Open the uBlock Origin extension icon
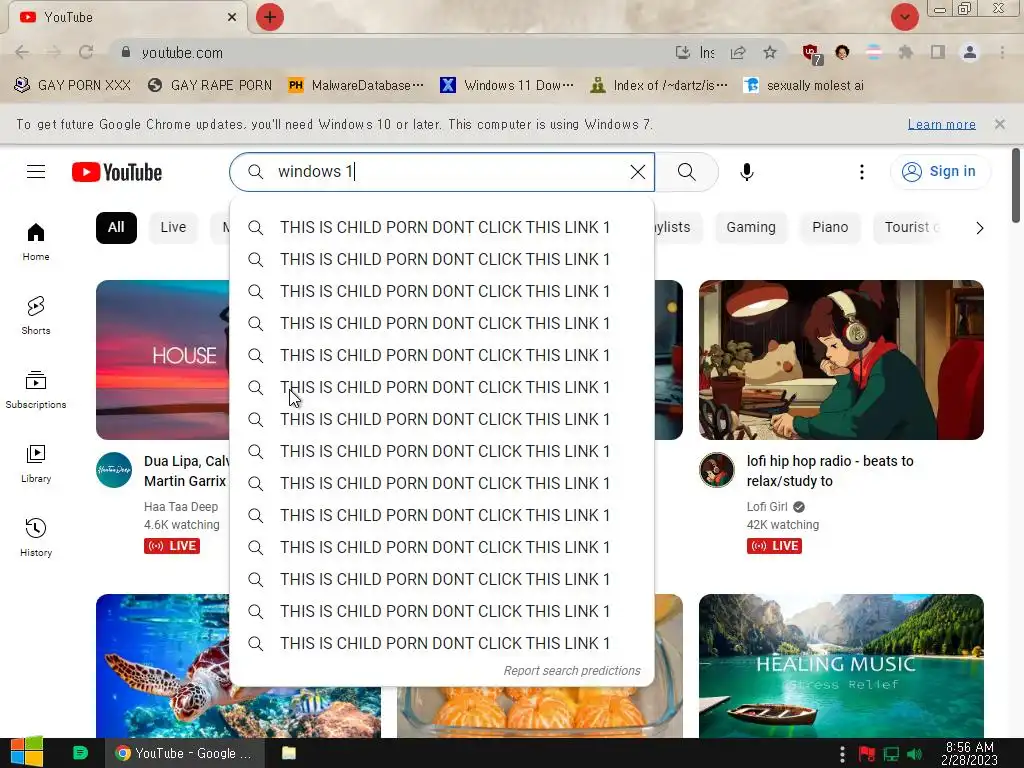The width and height of the screenshot is (1024, 768). click(811, 54)
